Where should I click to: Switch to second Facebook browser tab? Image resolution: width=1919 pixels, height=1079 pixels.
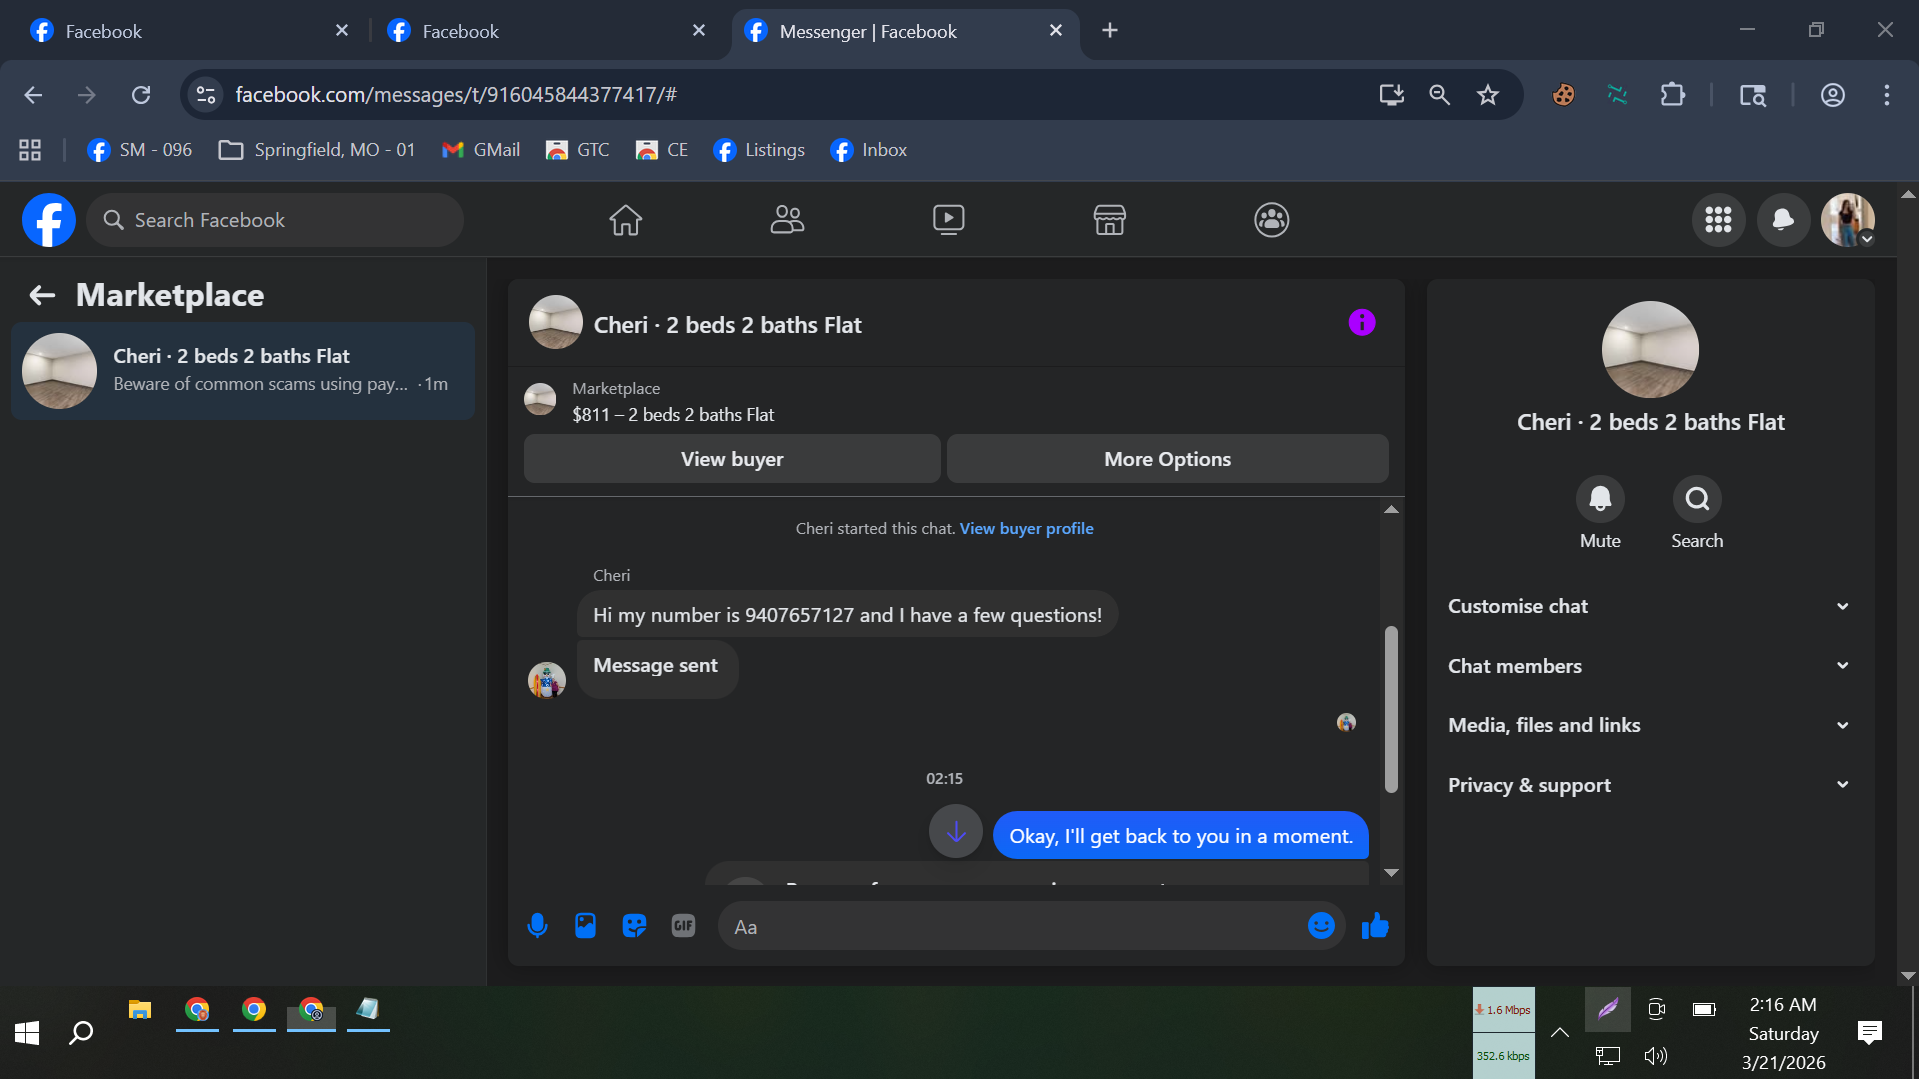(546, 31)
